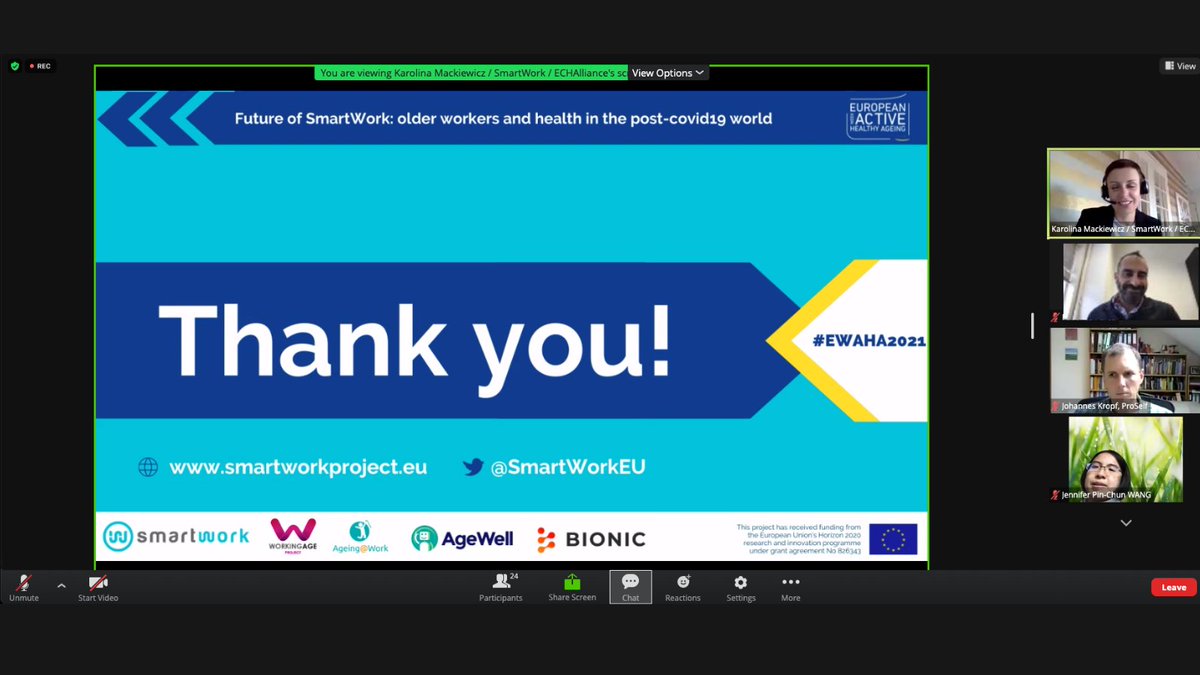Open Zoom Settings
The width and height of the screenshot is (1200, 675).
741,587
